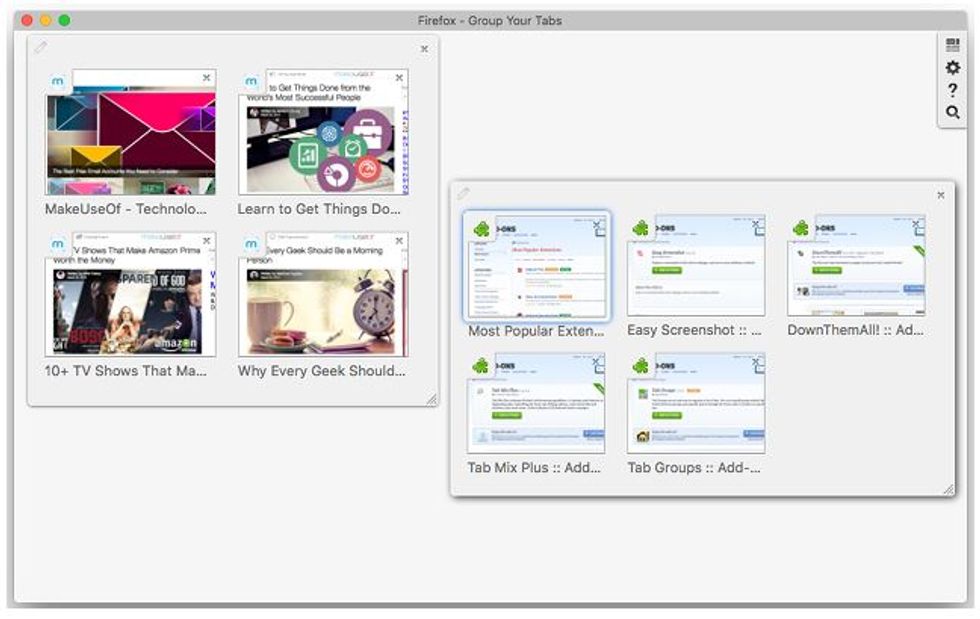Click resize handle of the MakeUseOf group
Screen dimensions: 980x619
(x=431, y=399)
